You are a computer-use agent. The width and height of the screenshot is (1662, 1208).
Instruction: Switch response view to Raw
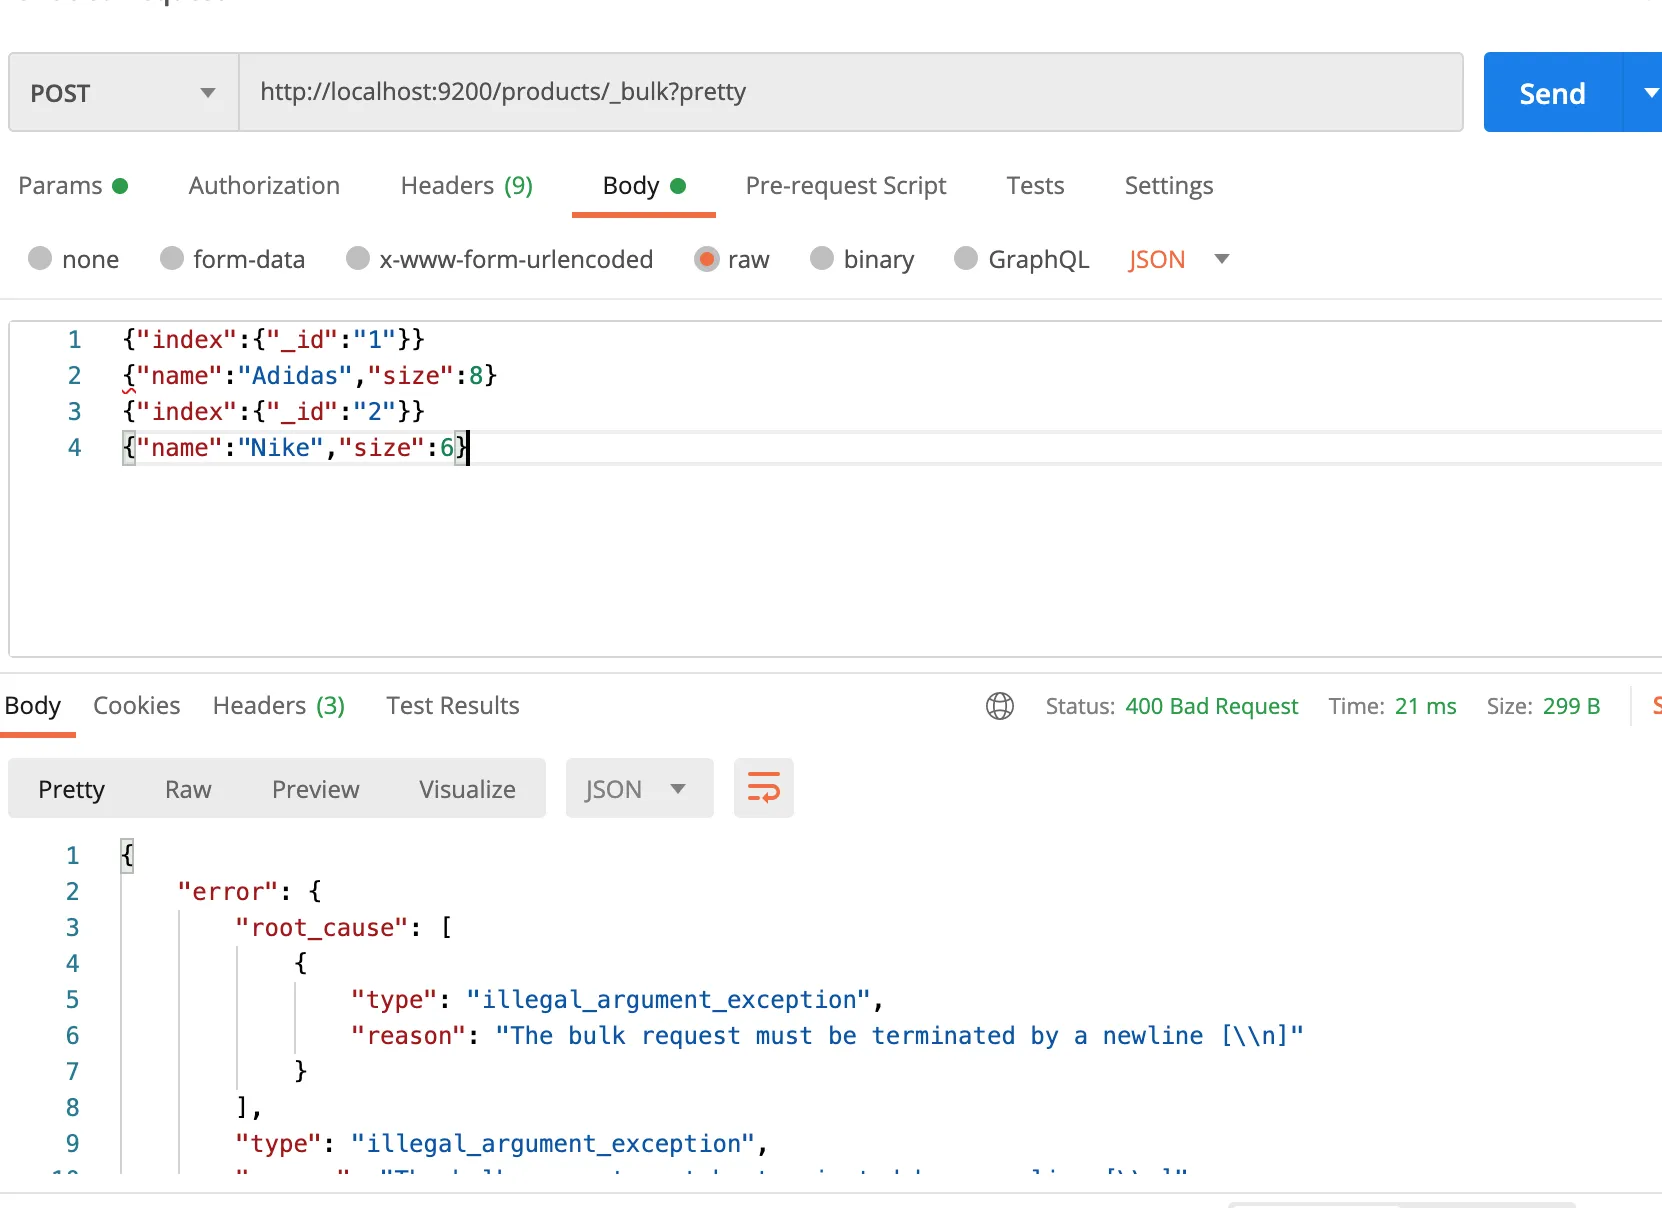point(188,789)
